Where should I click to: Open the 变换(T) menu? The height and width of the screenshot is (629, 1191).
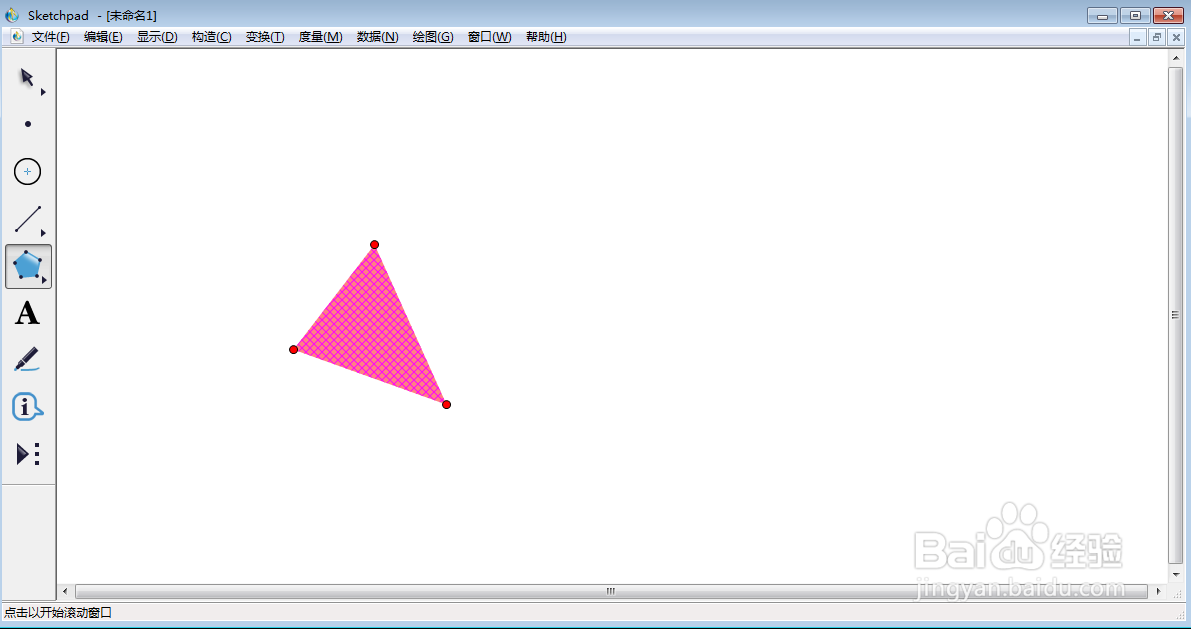264,36
